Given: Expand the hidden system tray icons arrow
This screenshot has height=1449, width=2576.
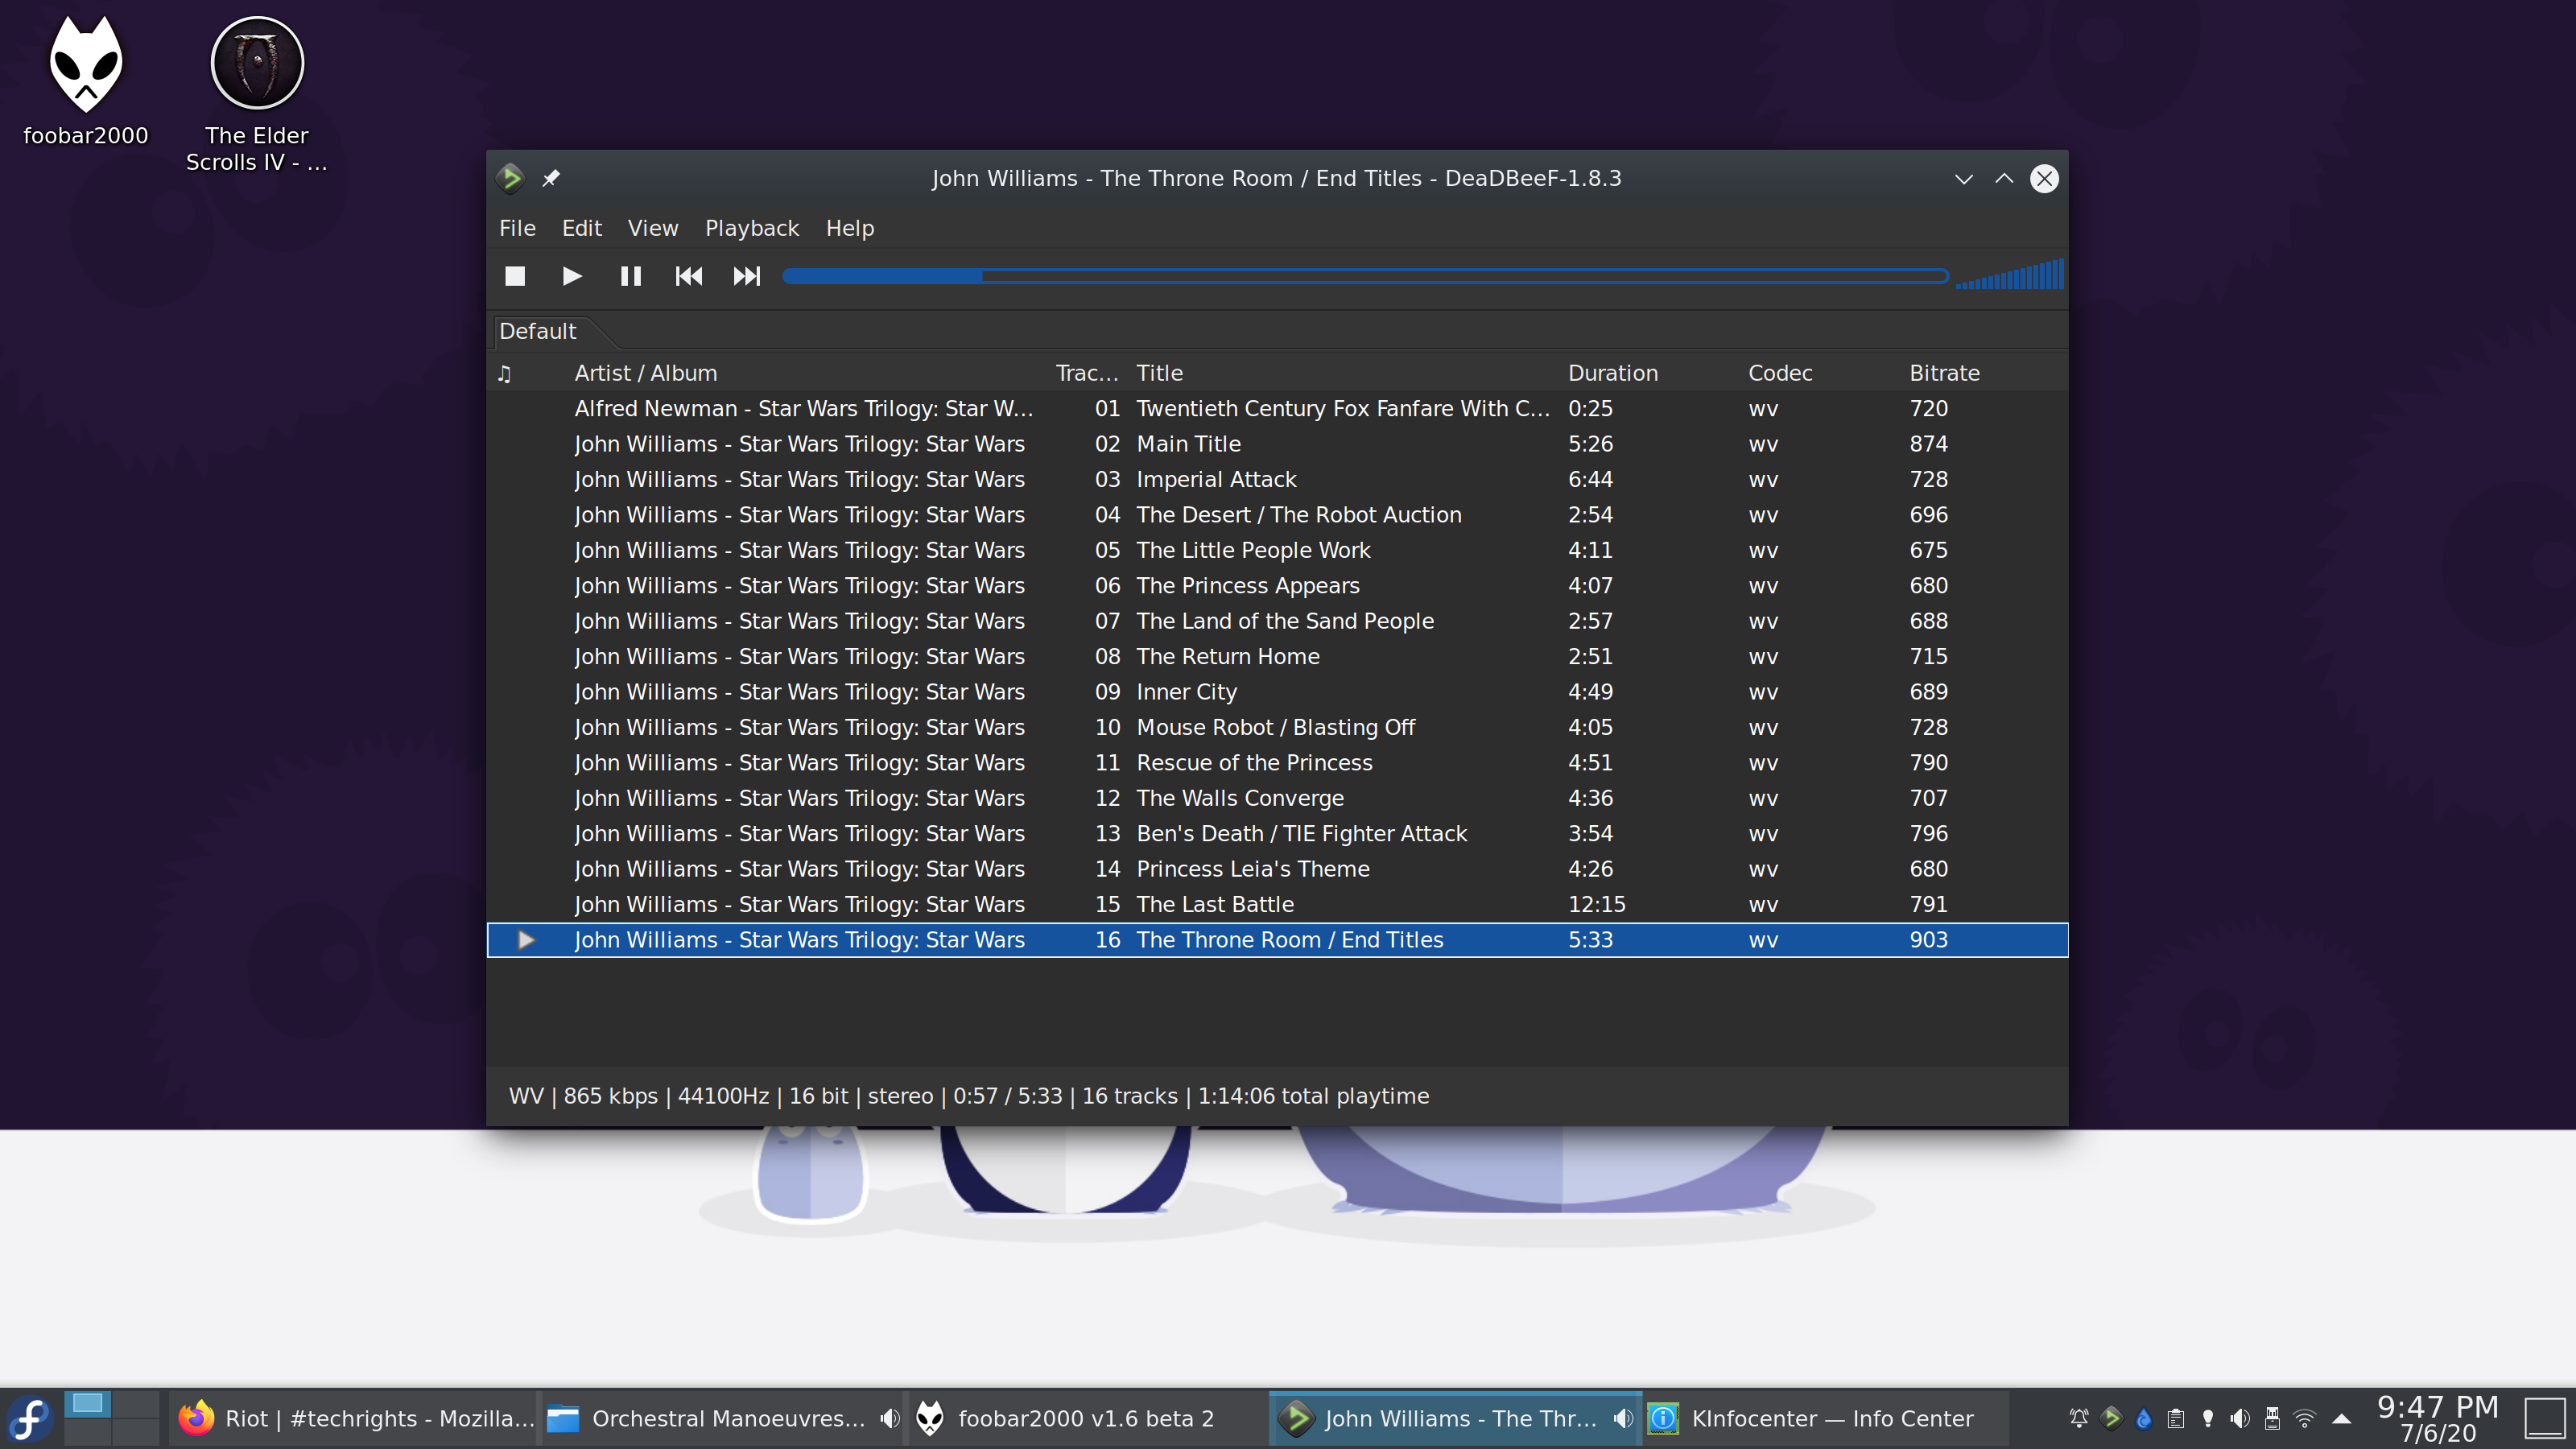Looking at the screenshot, I should pos(2341,1418).
